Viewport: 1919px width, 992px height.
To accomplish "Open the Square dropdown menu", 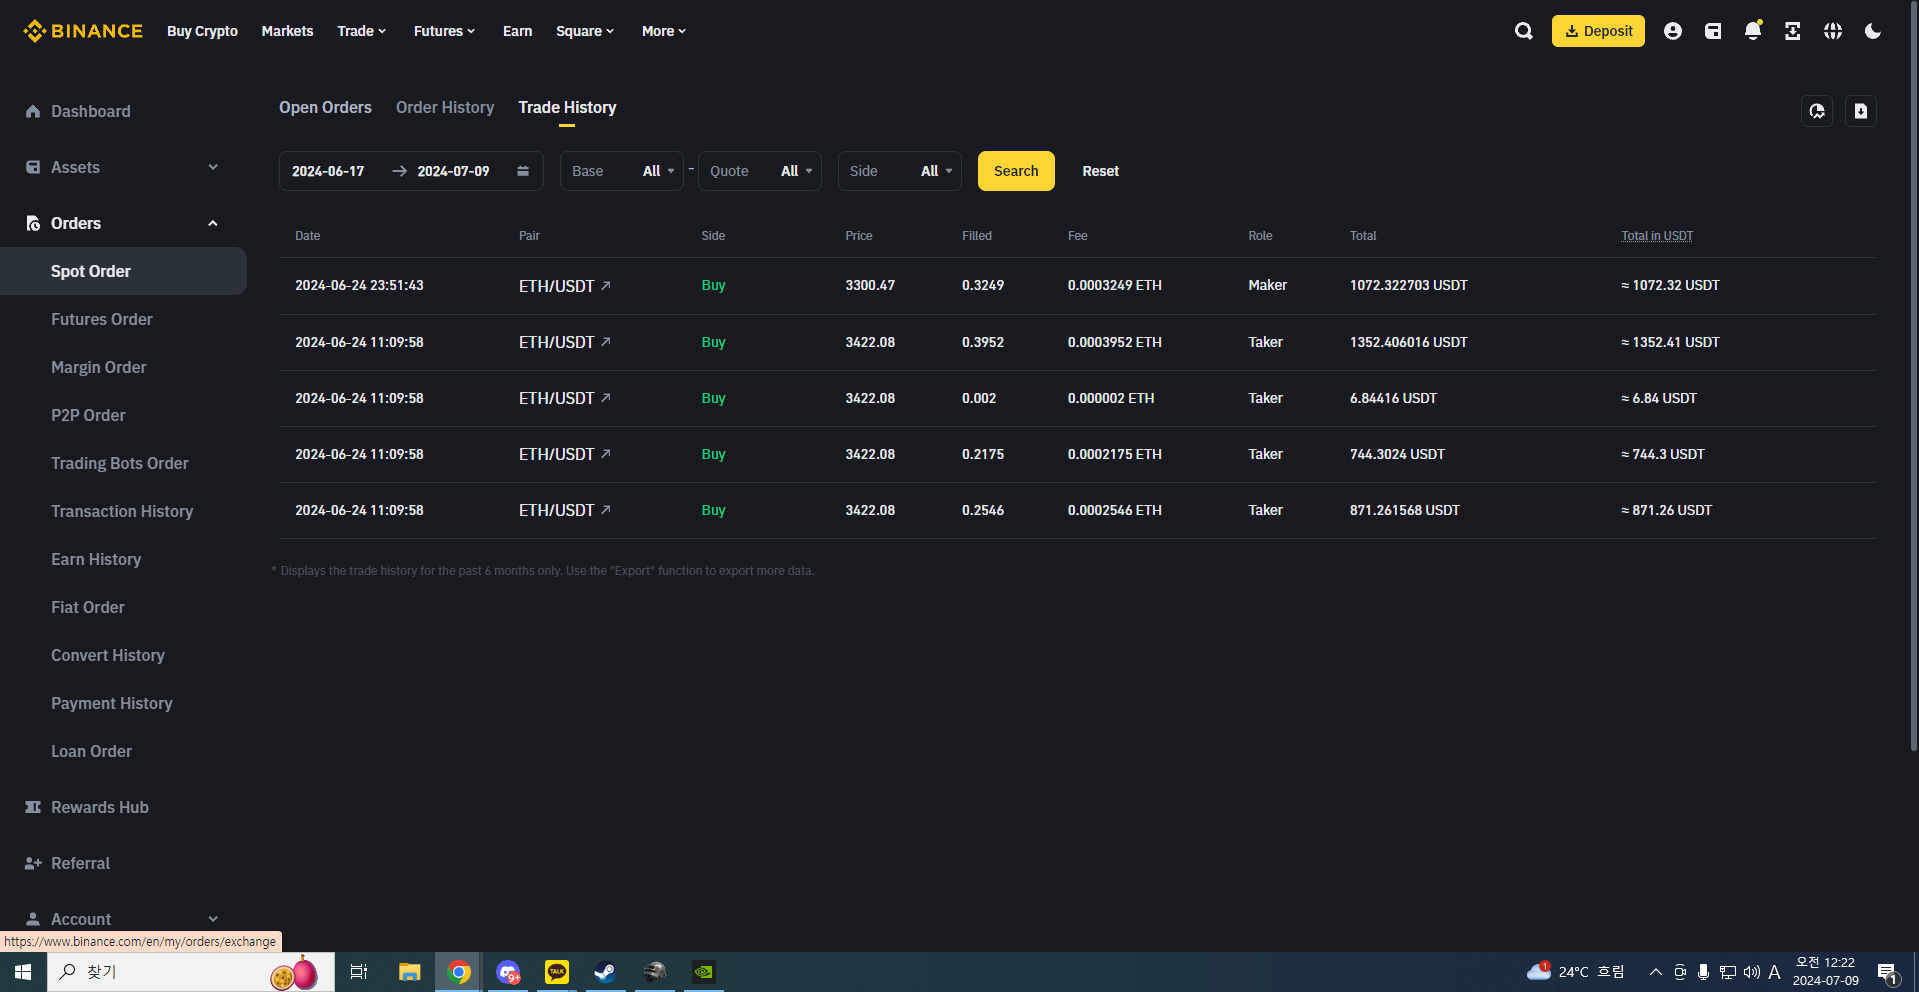I will (x=585, y=31).
